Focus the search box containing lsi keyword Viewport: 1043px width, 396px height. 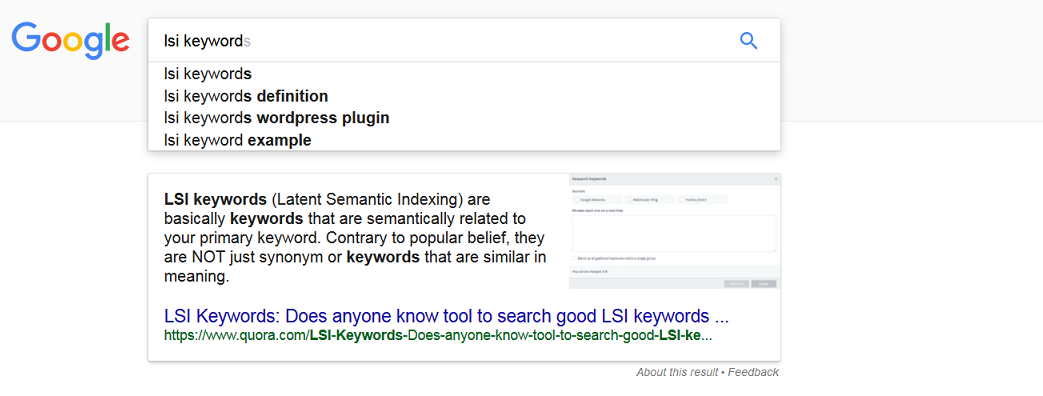pyautogui.click(x=464, y=41)
